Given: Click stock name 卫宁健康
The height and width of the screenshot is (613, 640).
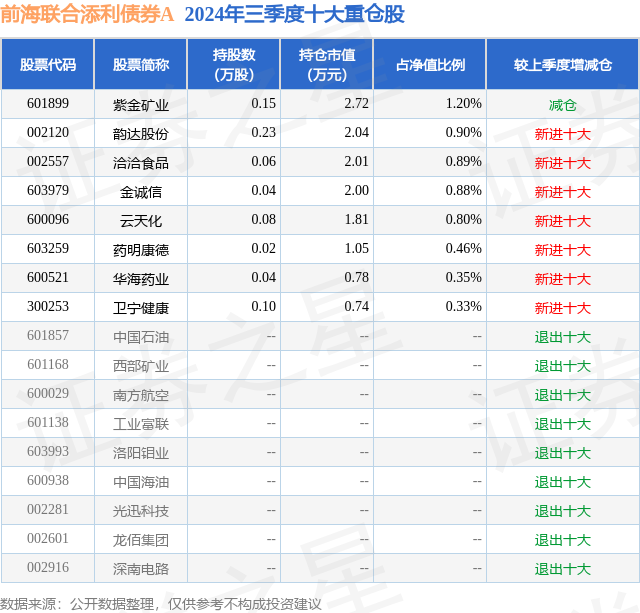Looking at the screenshot, I should pos(141,308).
